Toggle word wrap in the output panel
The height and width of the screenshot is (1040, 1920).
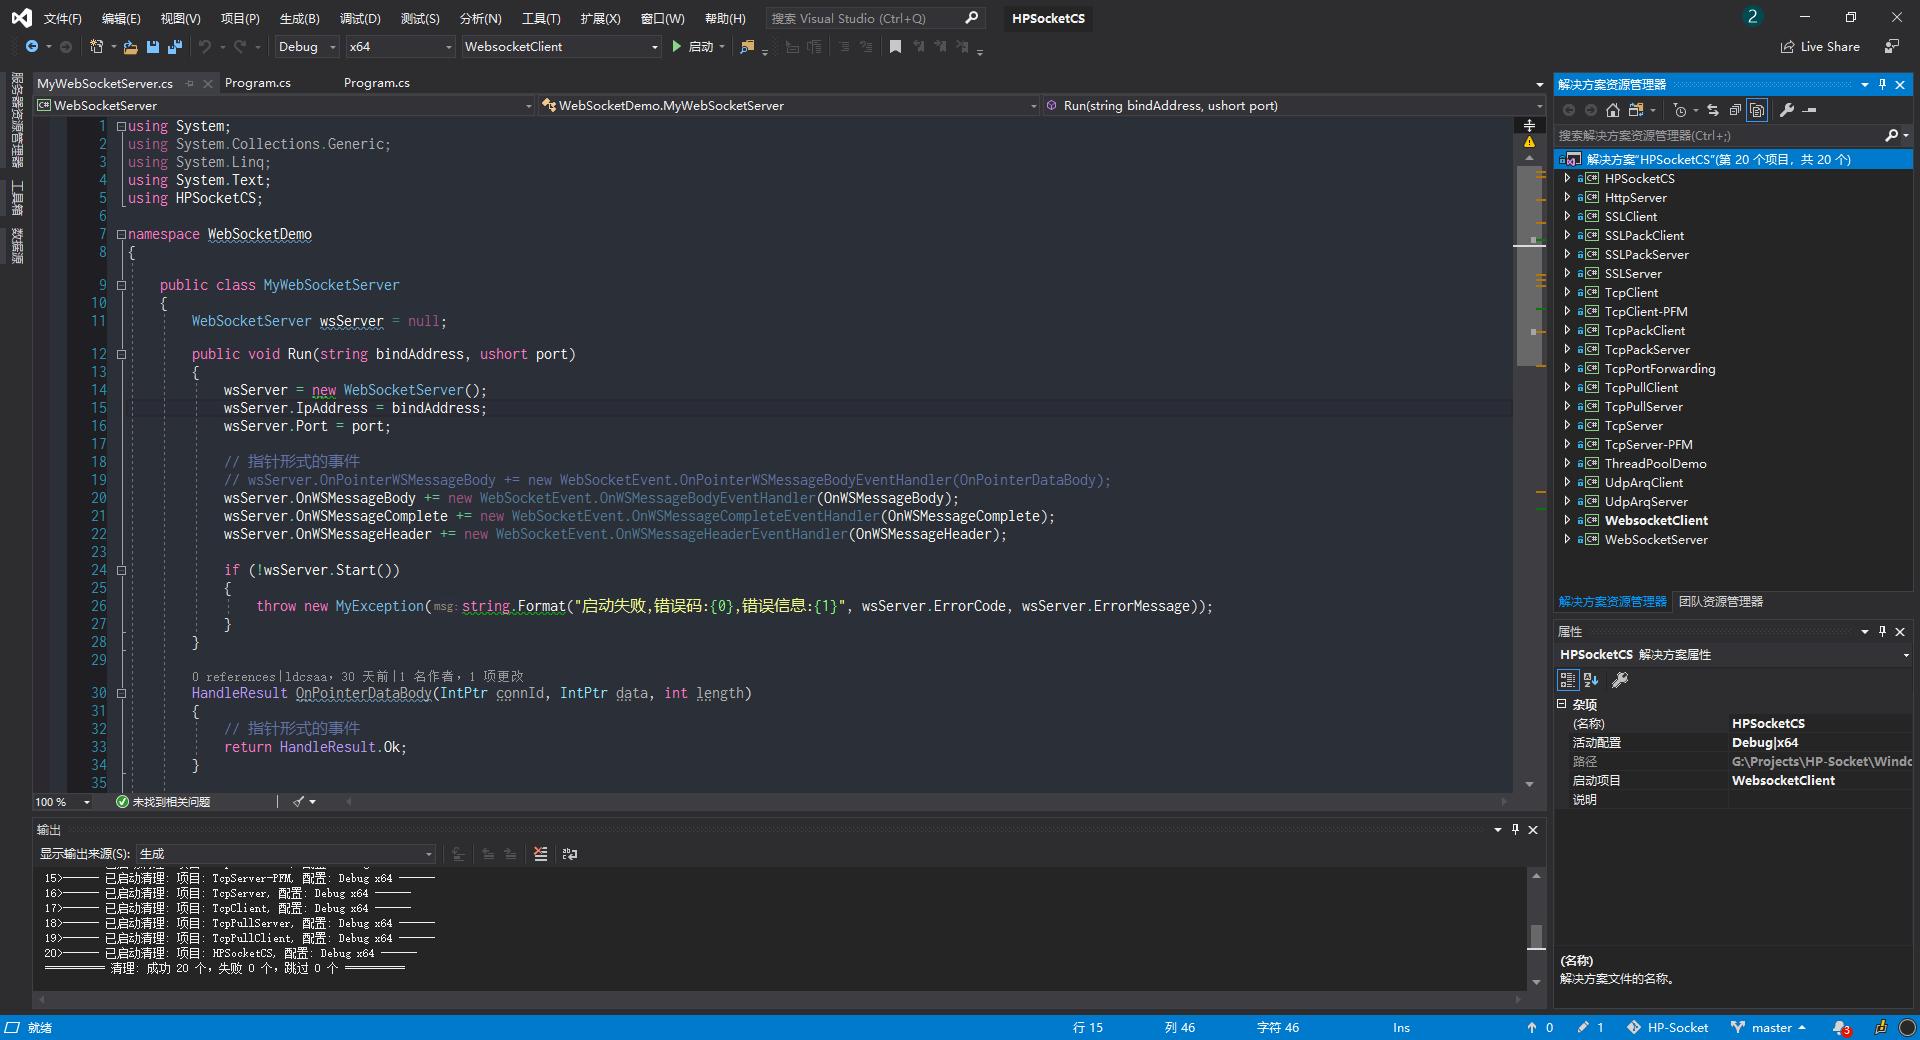(x=570, y=854)
